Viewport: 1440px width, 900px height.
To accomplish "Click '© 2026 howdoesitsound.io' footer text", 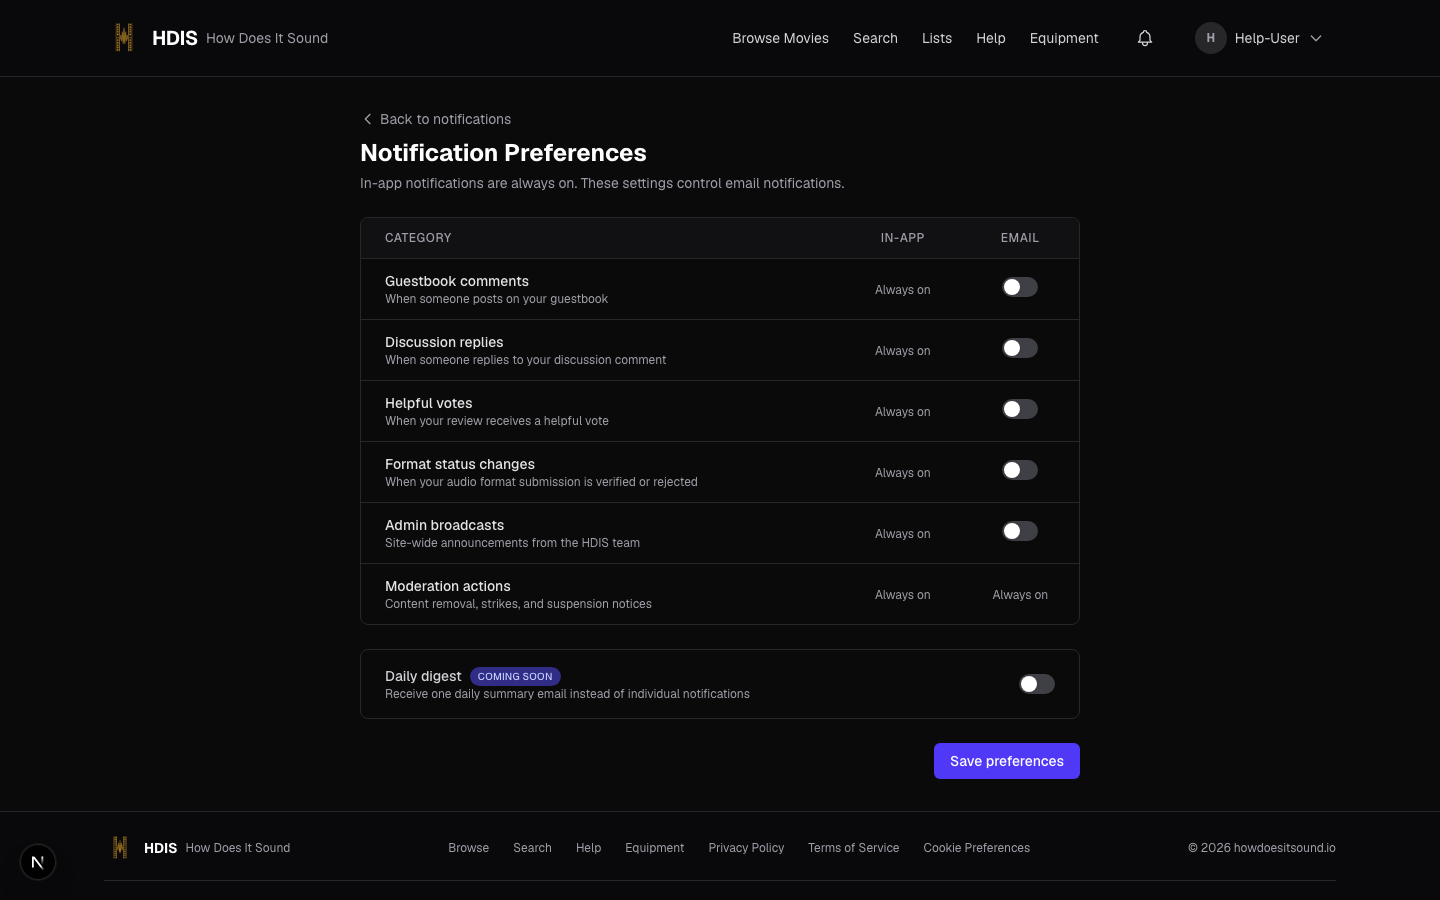I will [1262, 848].
